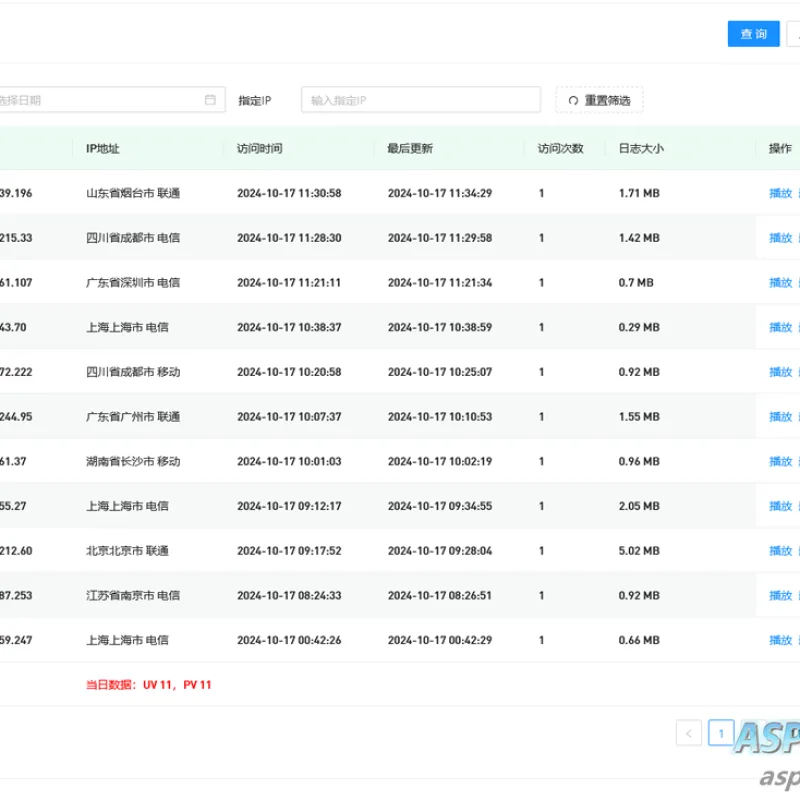Click the 0.7 MB log size cell
The image size is (800, 800).
(636, 283)
